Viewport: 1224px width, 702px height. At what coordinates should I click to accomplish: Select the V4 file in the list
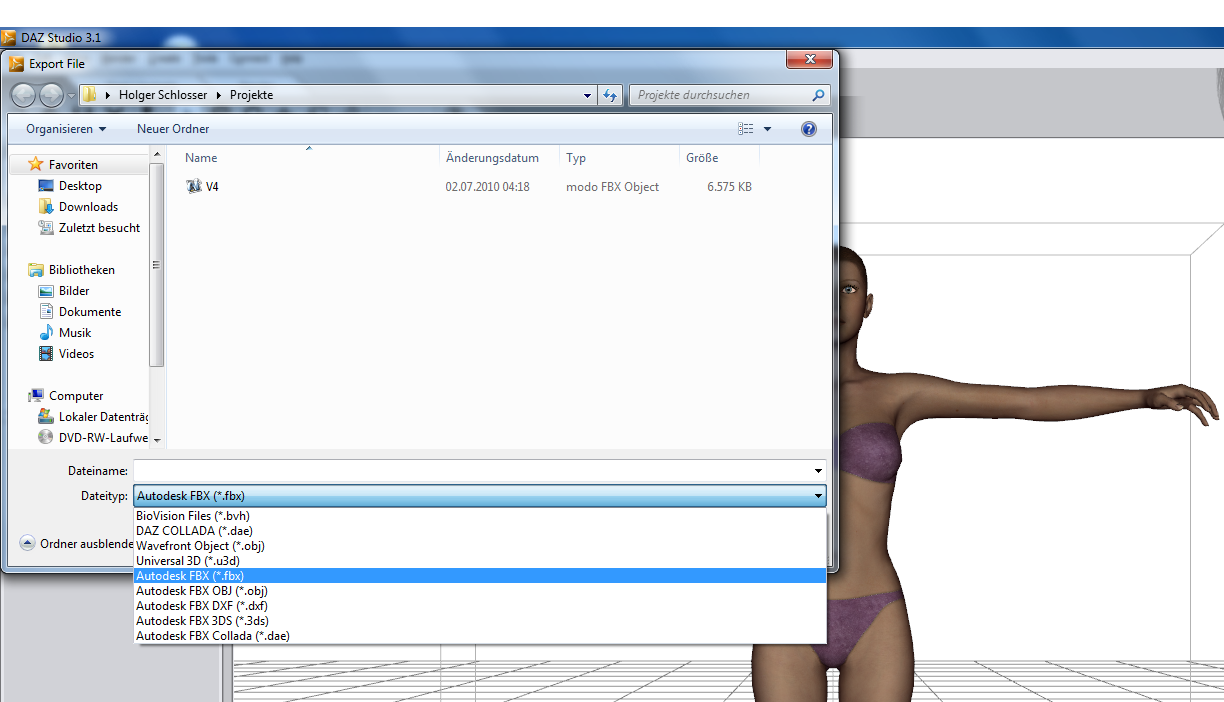(x=212, y=187)
